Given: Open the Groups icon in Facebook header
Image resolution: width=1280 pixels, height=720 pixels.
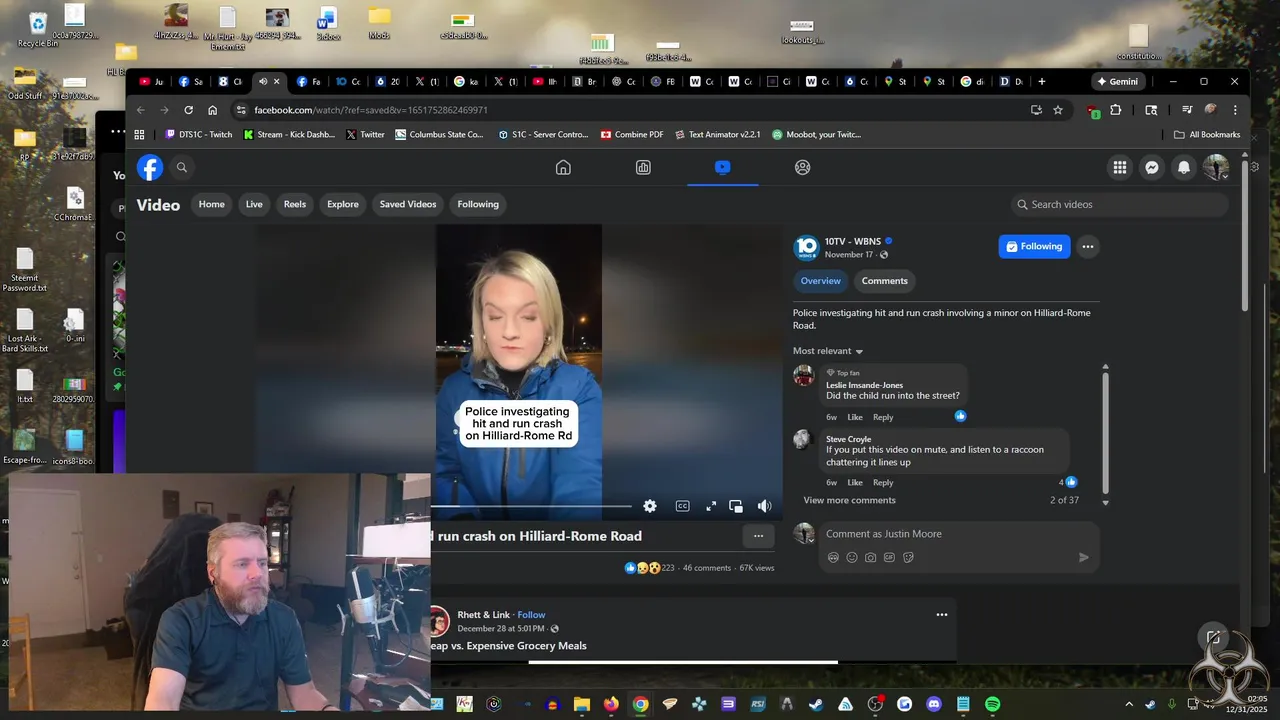Looking at the screenshot, I should click(x=802, y=167).
